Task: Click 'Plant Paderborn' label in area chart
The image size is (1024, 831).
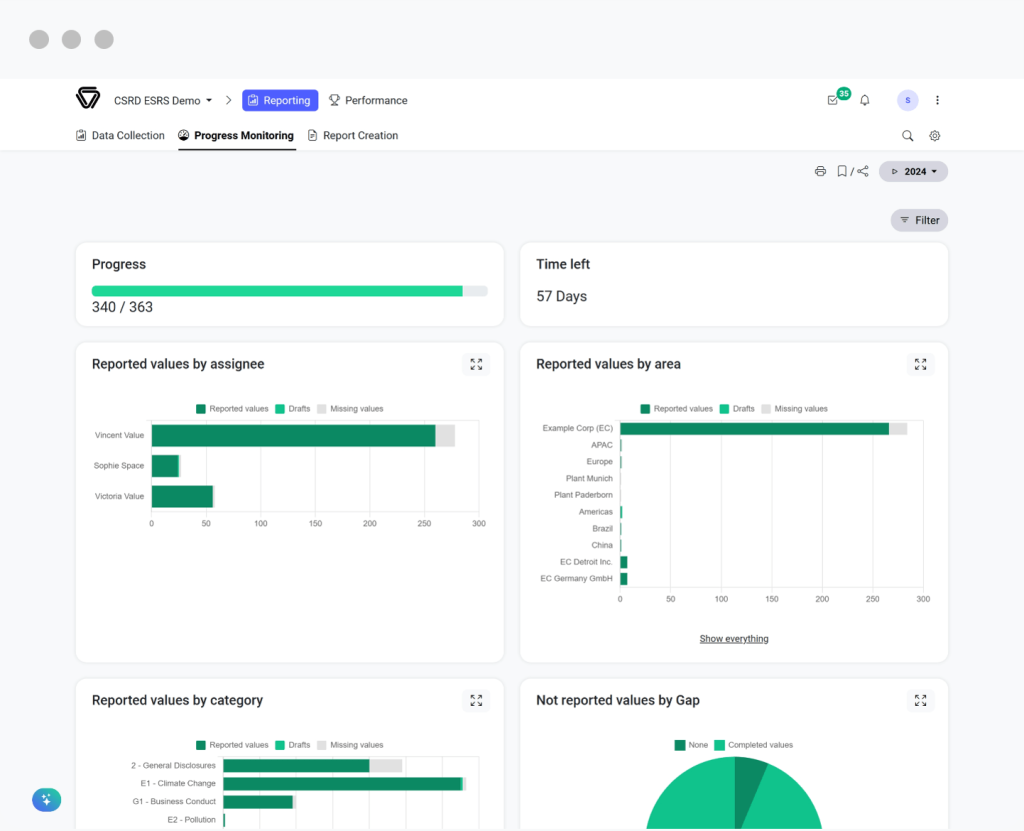Action: tap(583, 495)
